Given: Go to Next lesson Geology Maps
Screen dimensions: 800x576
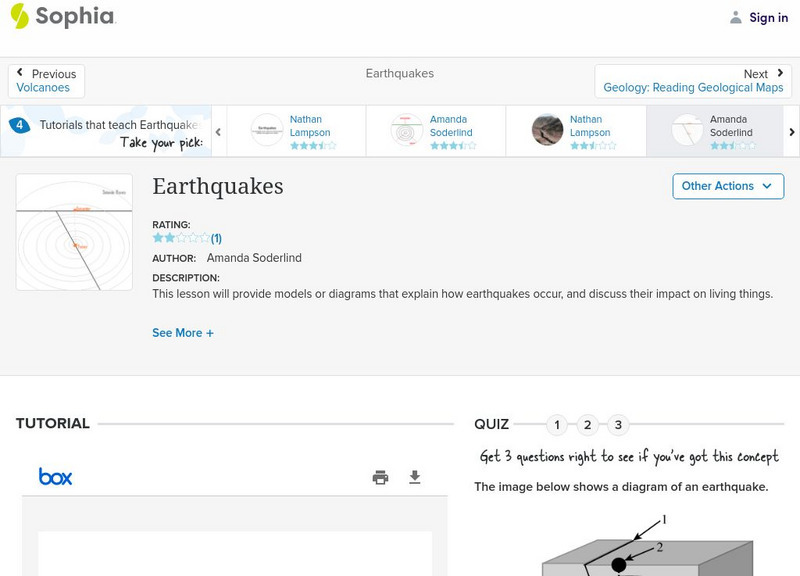Looking at the screenshot, I should [693, 81].
